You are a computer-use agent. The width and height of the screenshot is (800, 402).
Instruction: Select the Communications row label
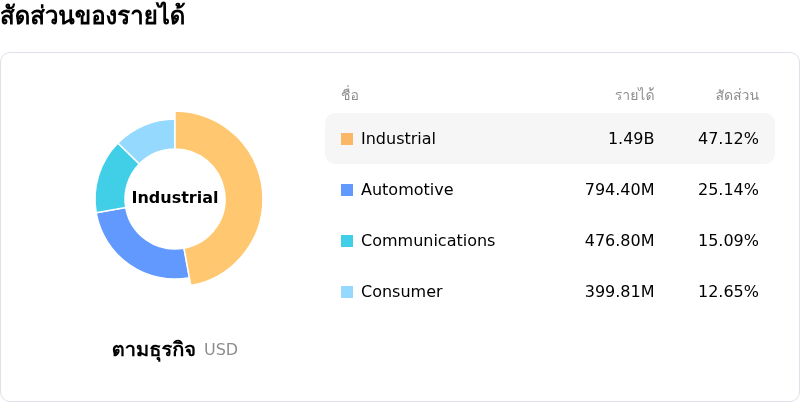(x=428, y=241)
